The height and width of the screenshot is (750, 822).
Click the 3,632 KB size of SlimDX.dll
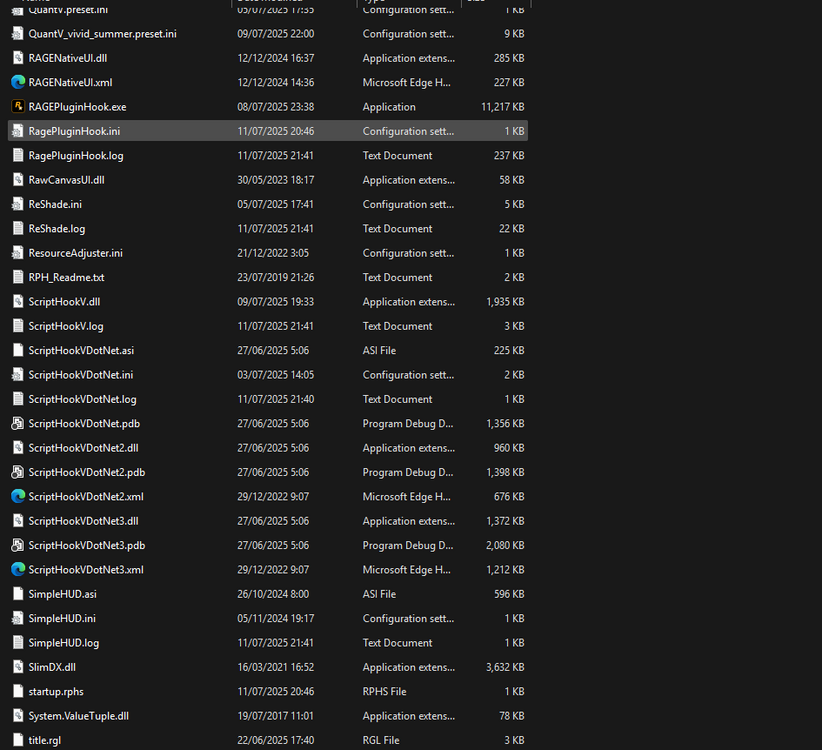coord(505,667)
